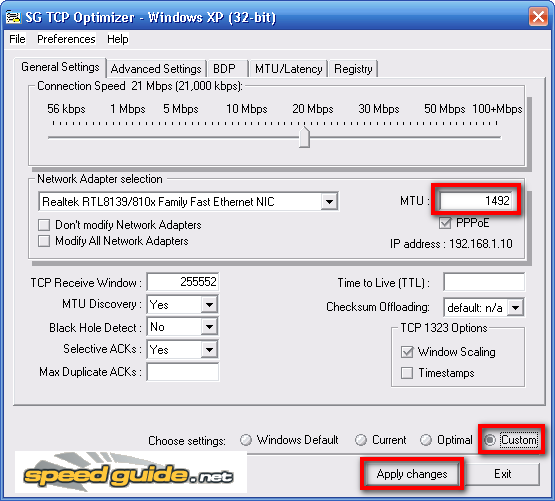Click the SG TCP Optimizer title bar icon

(x=13, y=17)
